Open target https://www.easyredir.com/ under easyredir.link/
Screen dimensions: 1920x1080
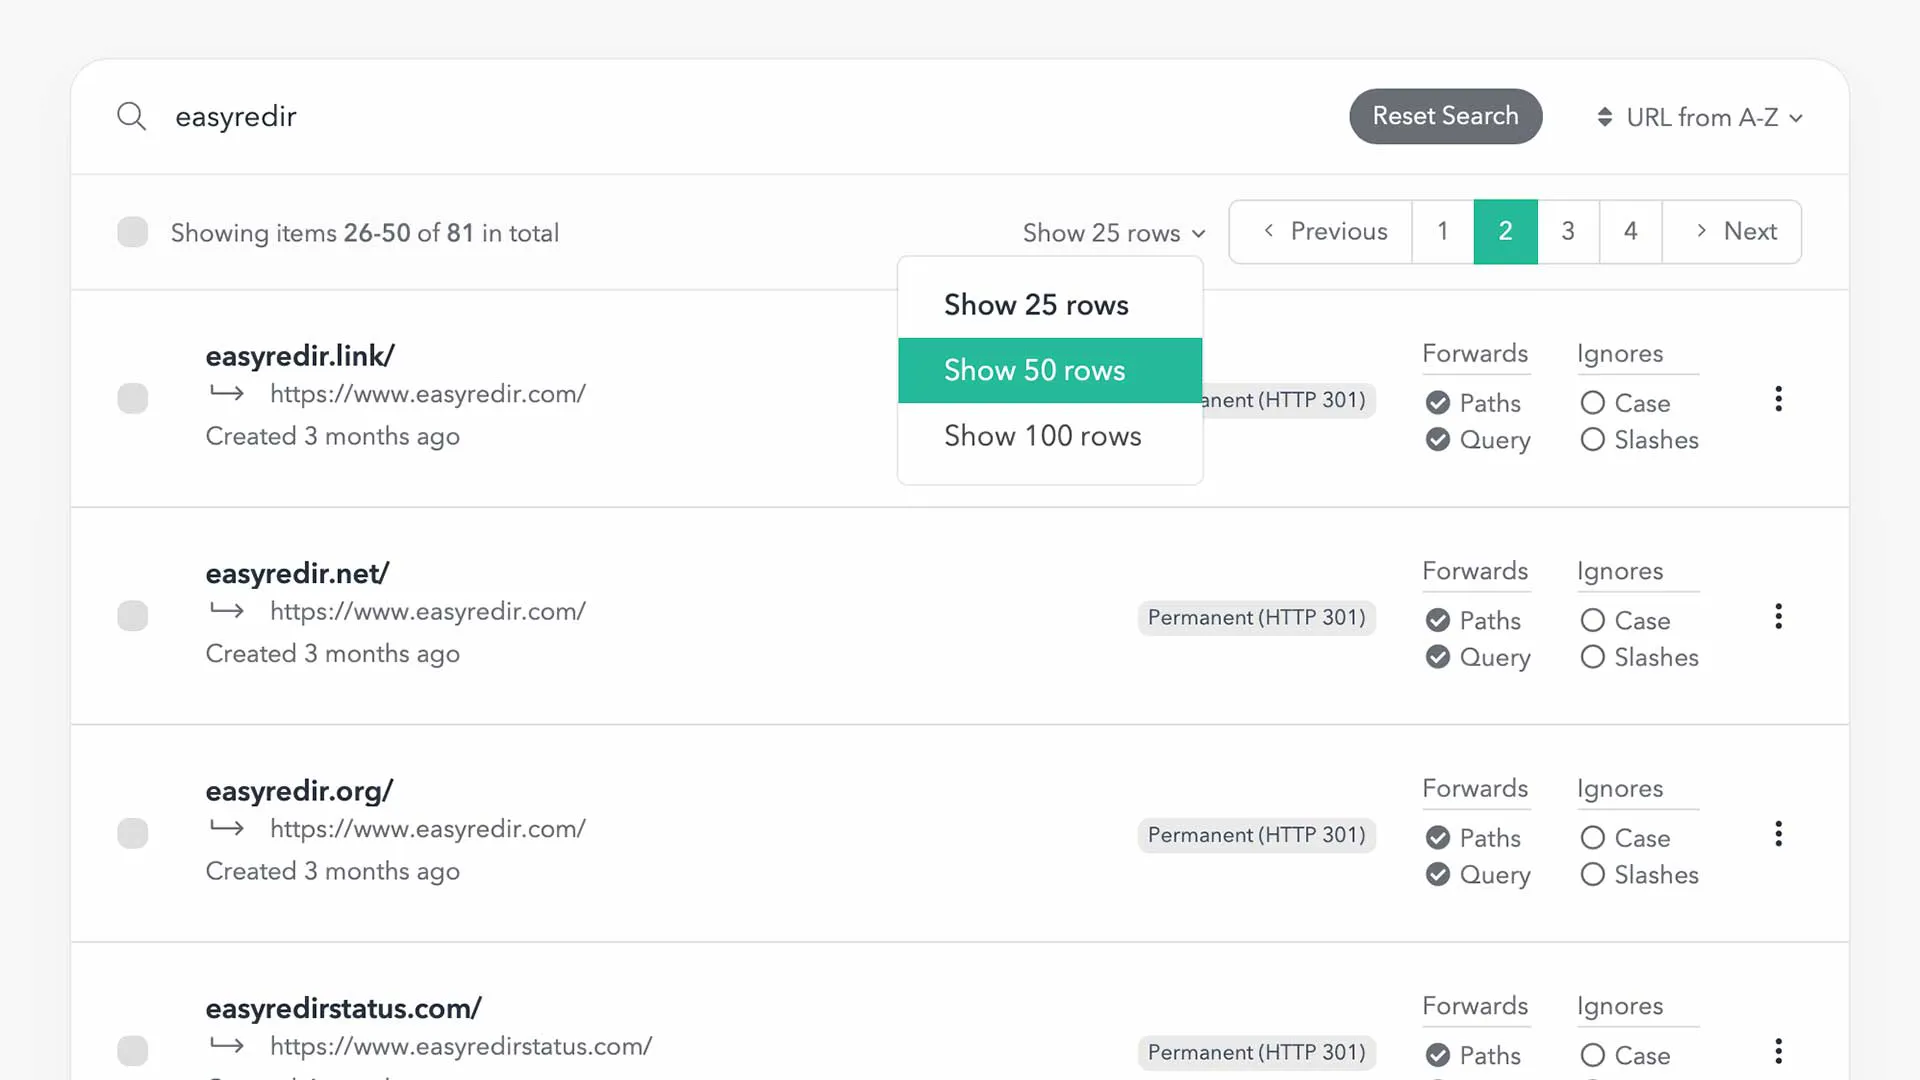428,393
